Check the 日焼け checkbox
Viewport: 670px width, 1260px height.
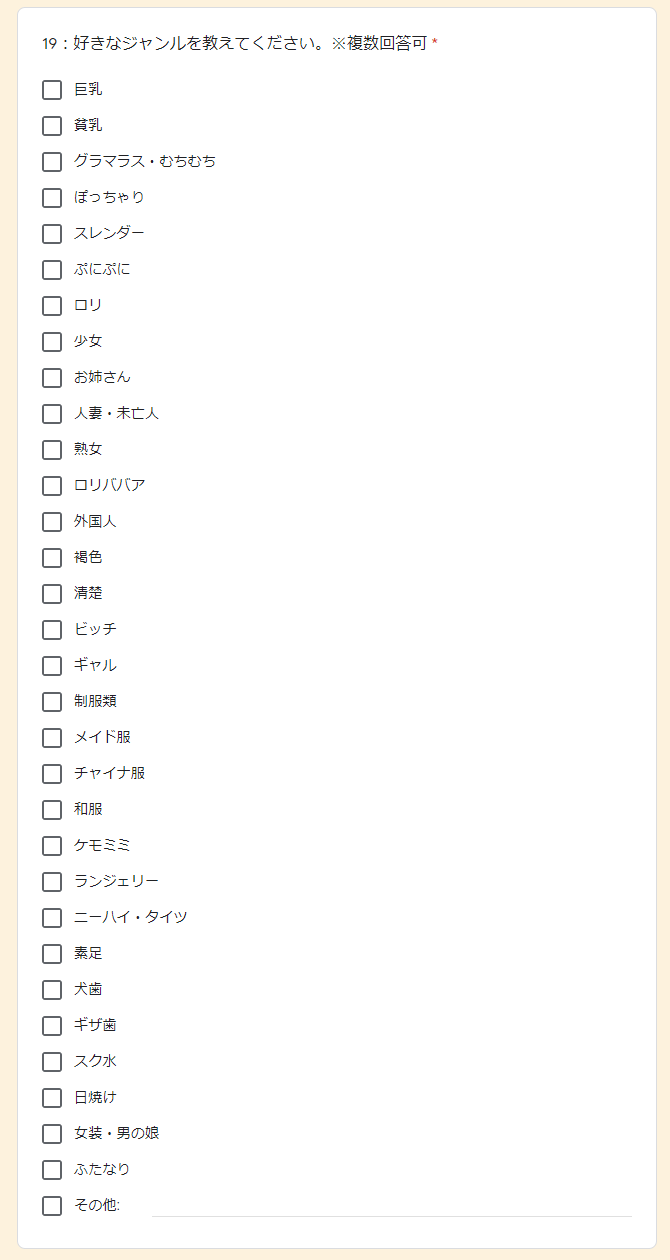52,1098
